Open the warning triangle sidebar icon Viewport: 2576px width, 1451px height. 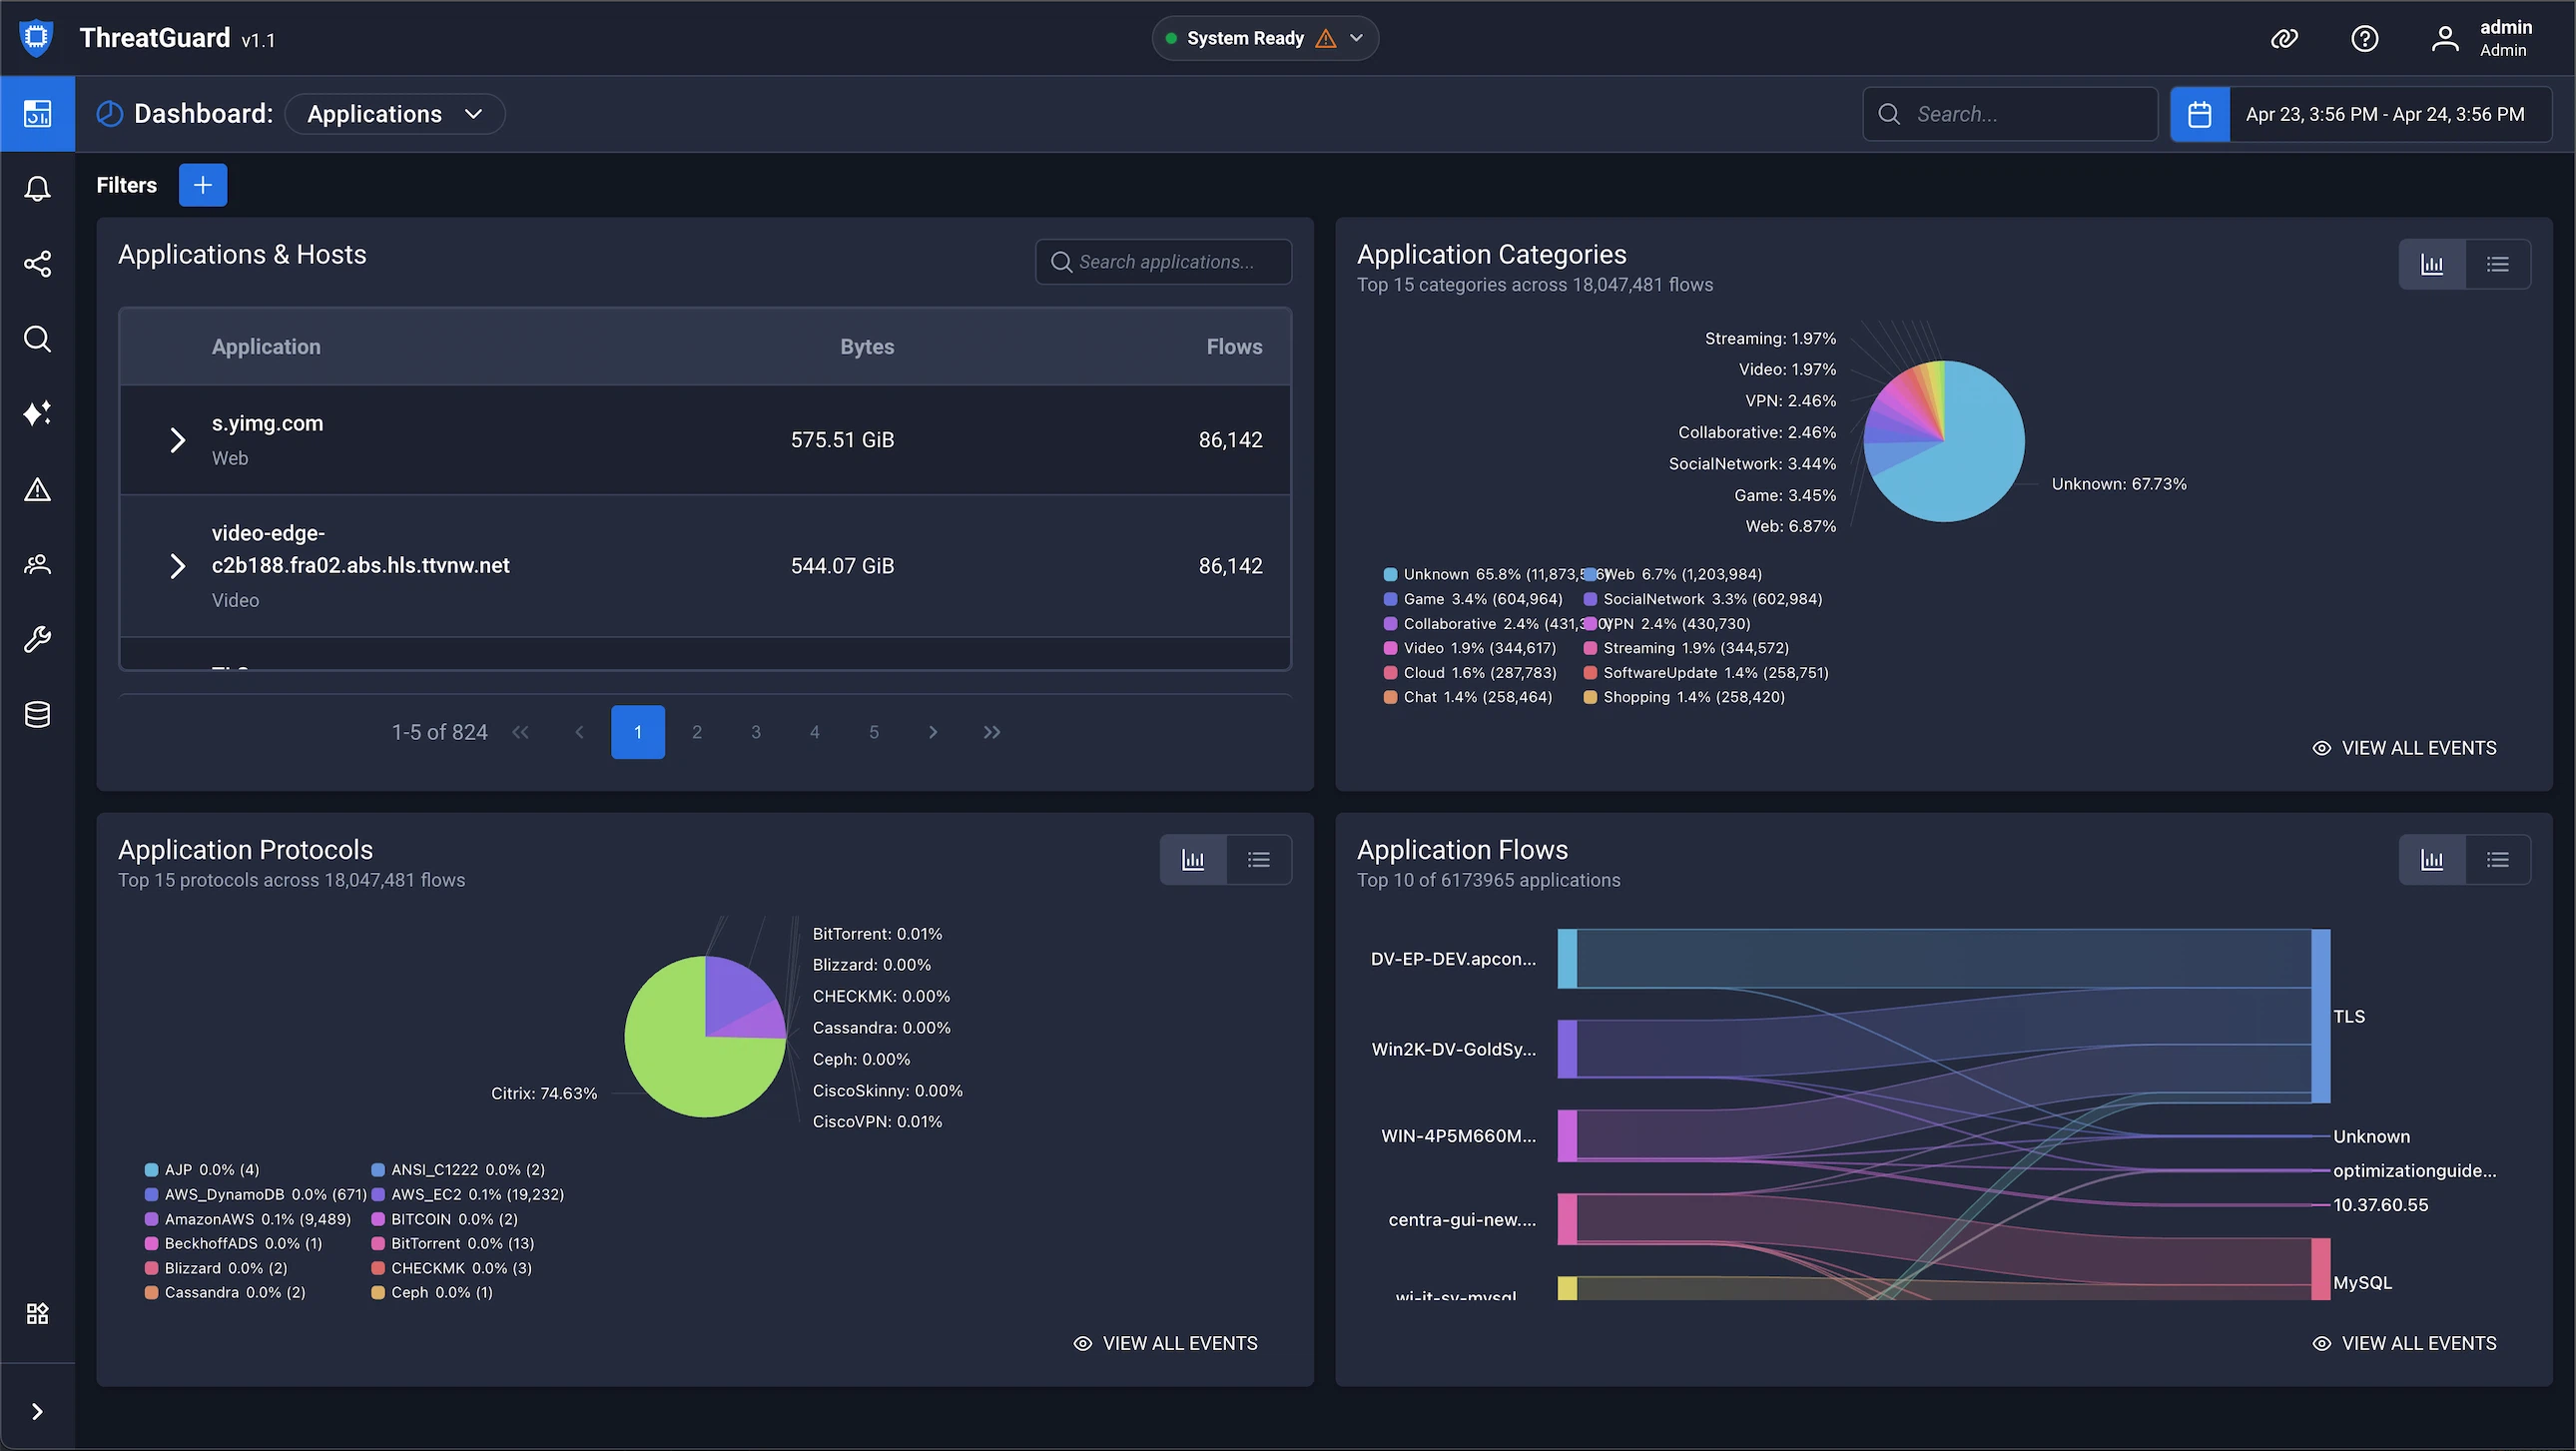(37, 490)
